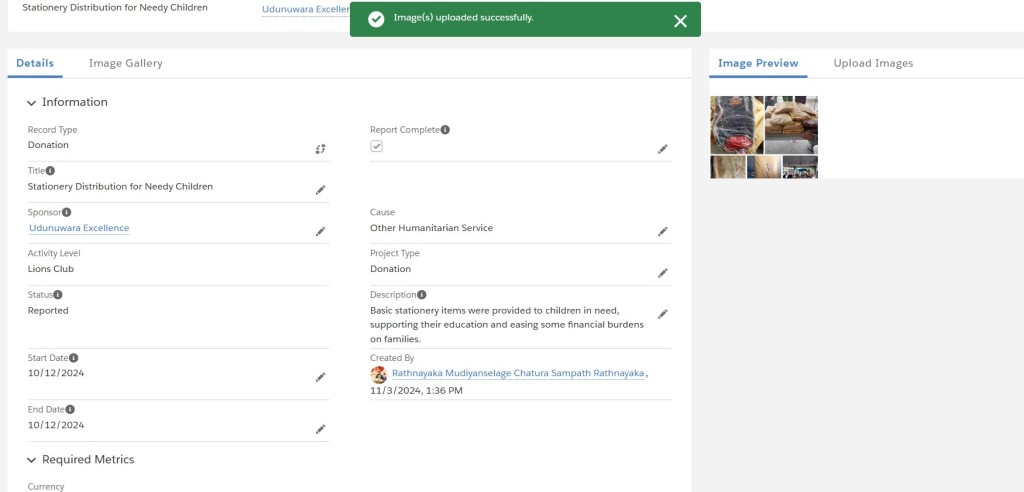Show info tooltip for End Date
Screen dimensions: 1024x492
[x=70, y=410]
